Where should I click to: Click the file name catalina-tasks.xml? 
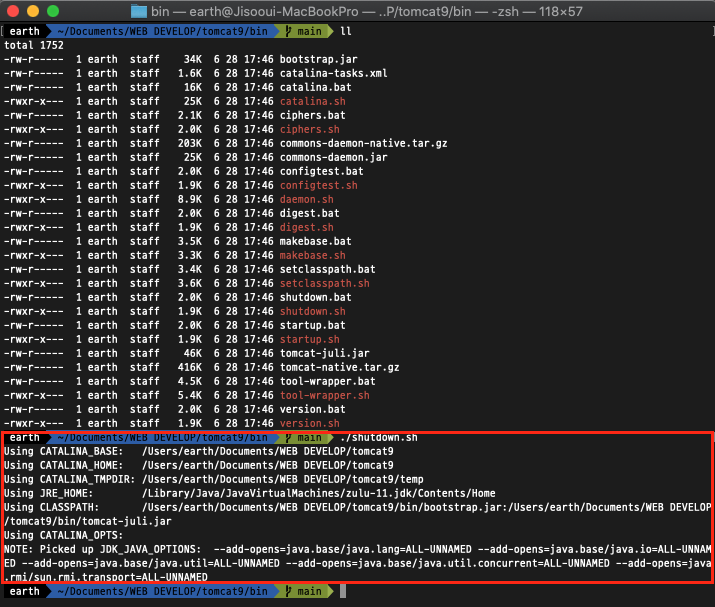(333, 73)
